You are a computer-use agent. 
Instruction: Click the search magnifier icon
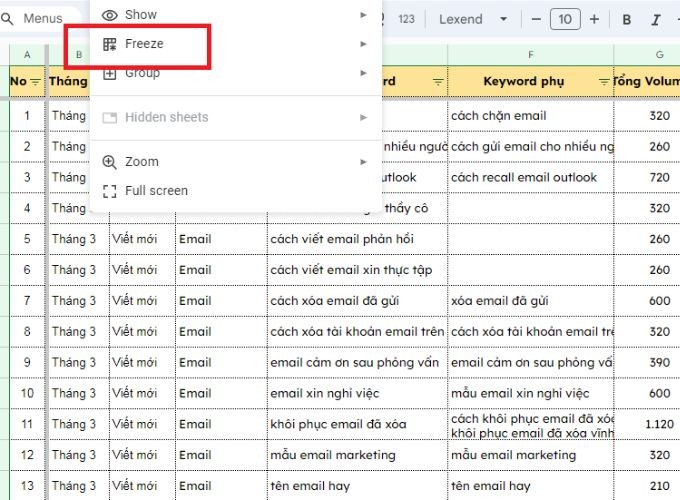[7, 19]
